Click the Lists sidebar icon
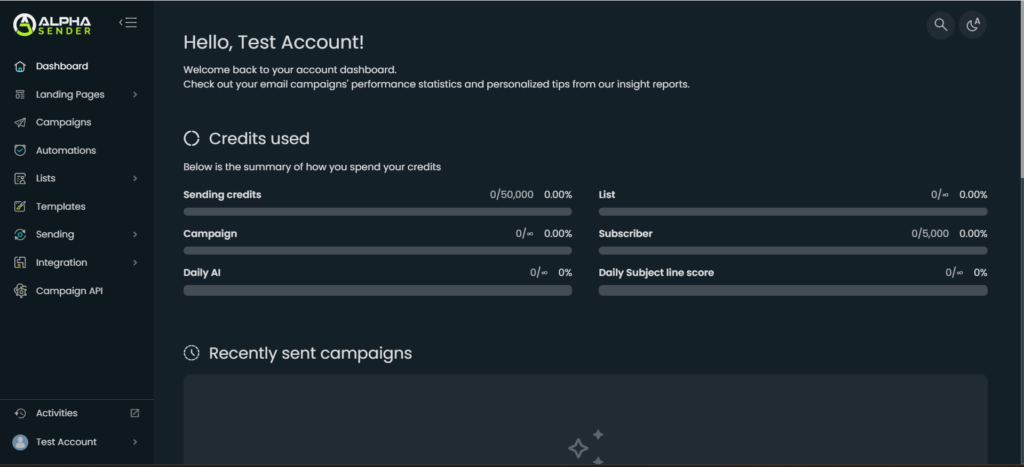Viewport: 1024px width, 467px height. [20, 178]
